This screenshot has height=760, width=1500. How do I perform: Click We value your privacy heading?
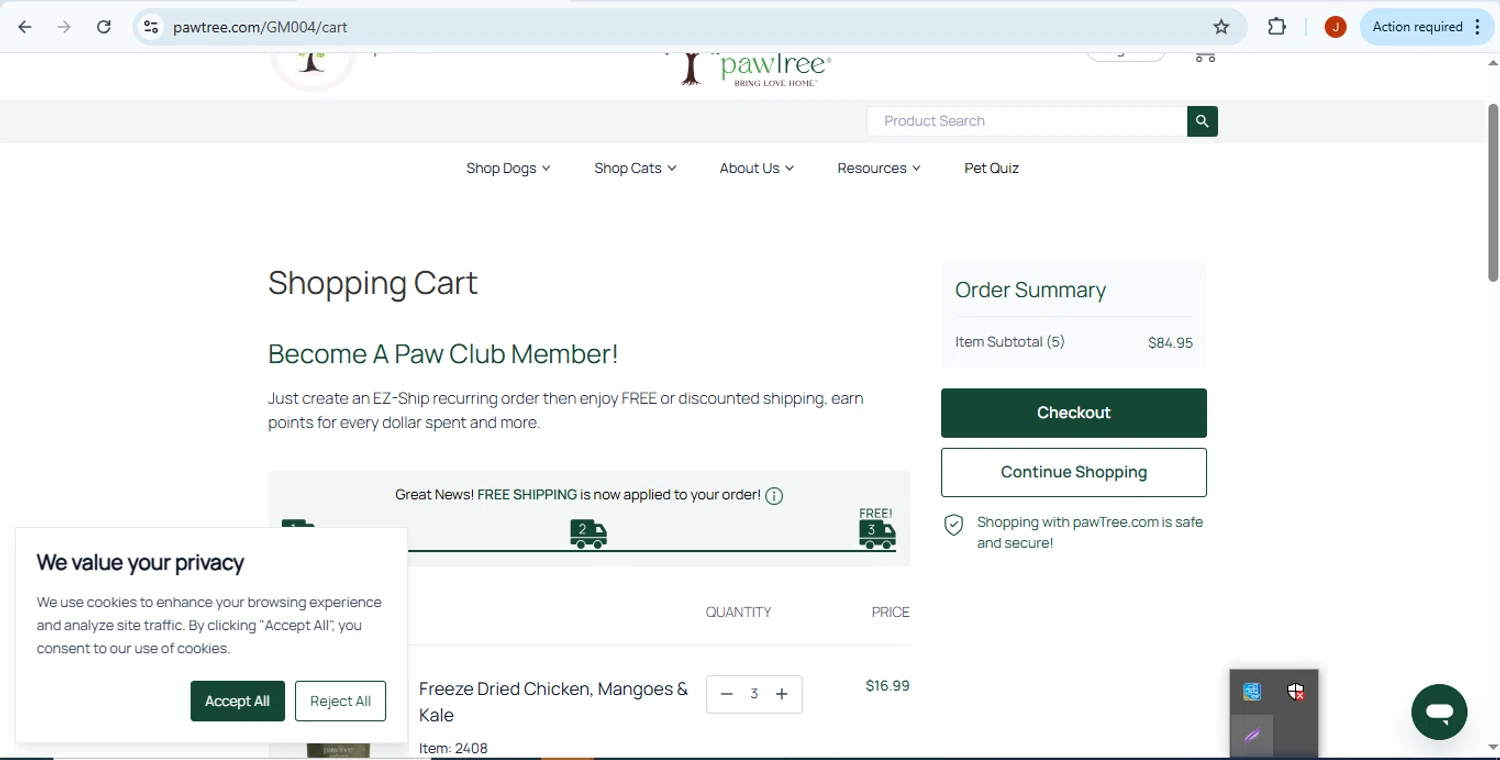pos(140,563)
